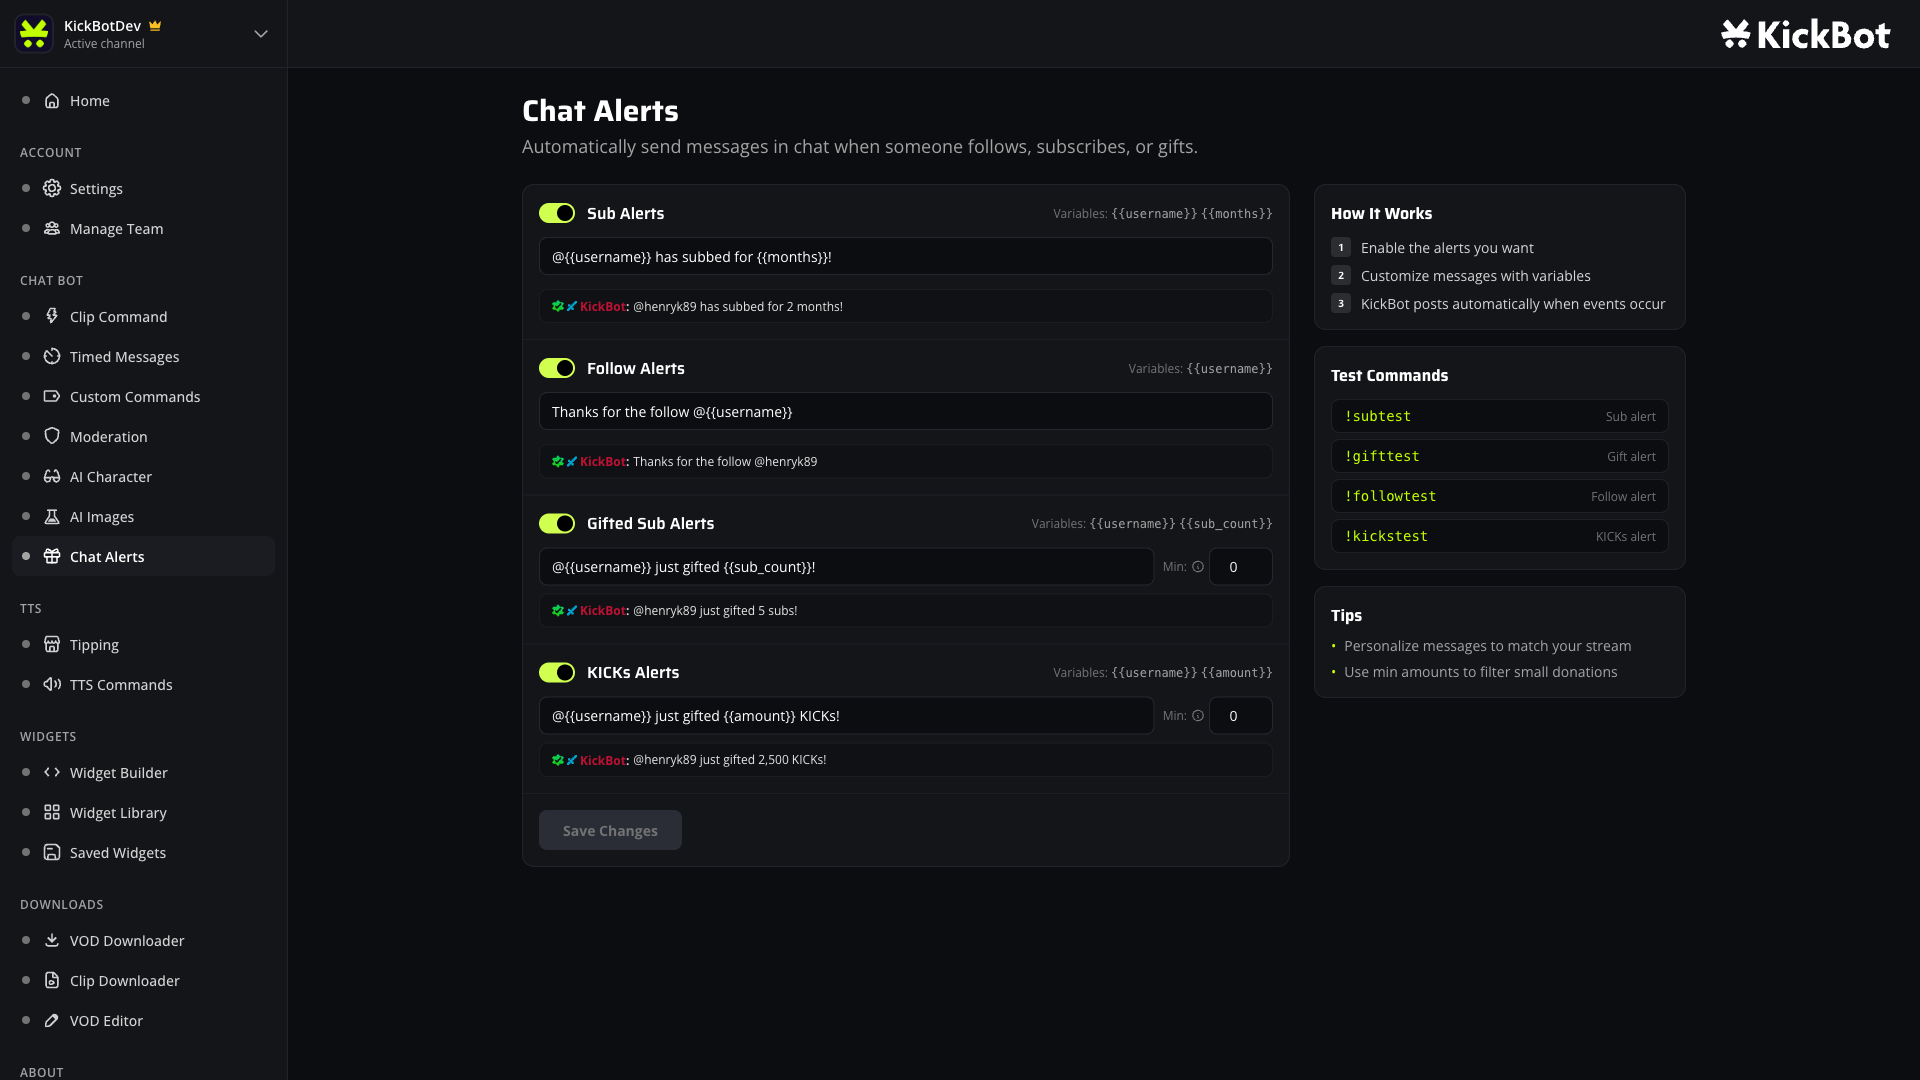Click the KICKs Alerts Min info icon

[x=1198, y=716]
